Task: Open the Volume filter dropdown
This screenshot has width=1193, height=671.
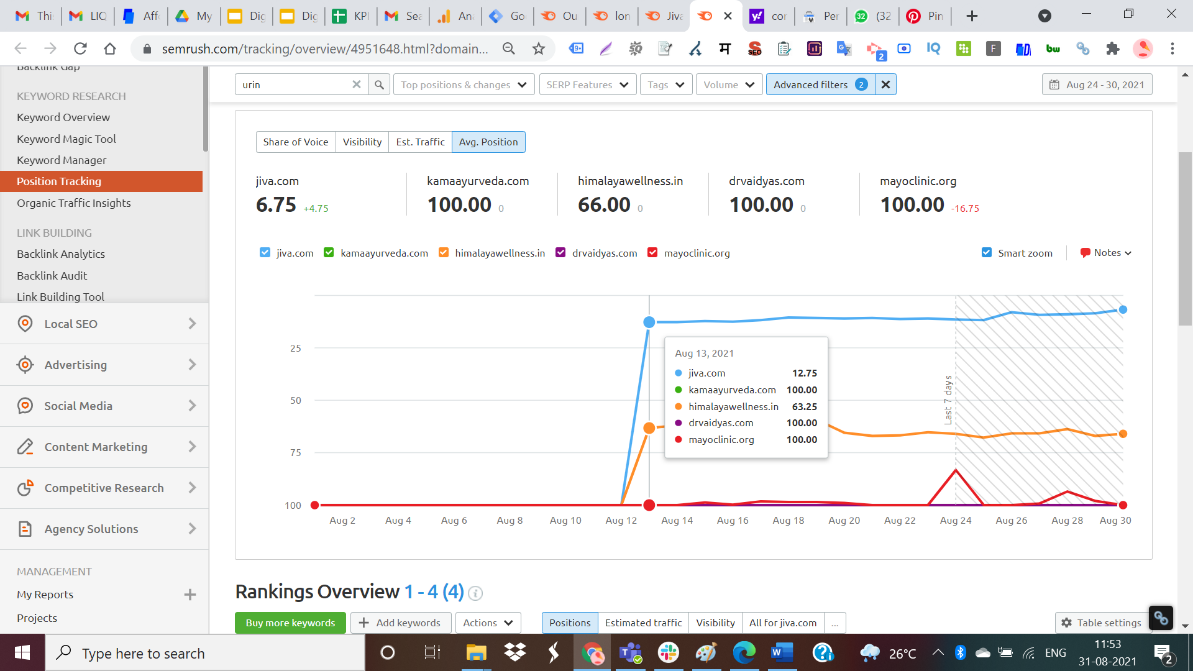Action: [729, 84]
